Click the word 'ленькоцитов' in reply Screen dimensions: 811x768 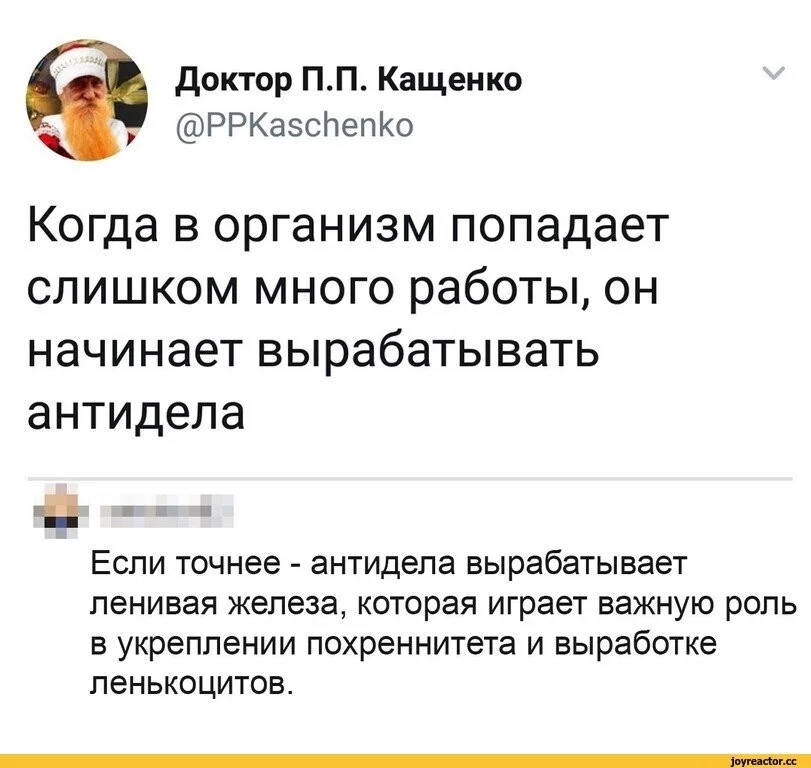tap(190, 684)
